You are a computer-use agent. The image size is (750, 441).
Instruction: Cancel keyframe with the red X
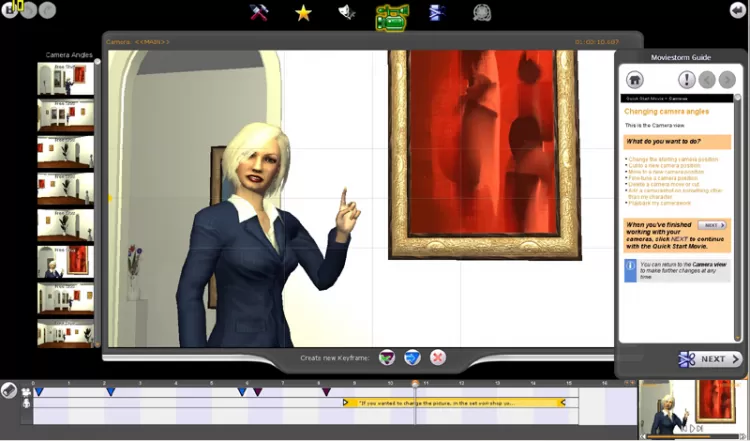[438, 357]
